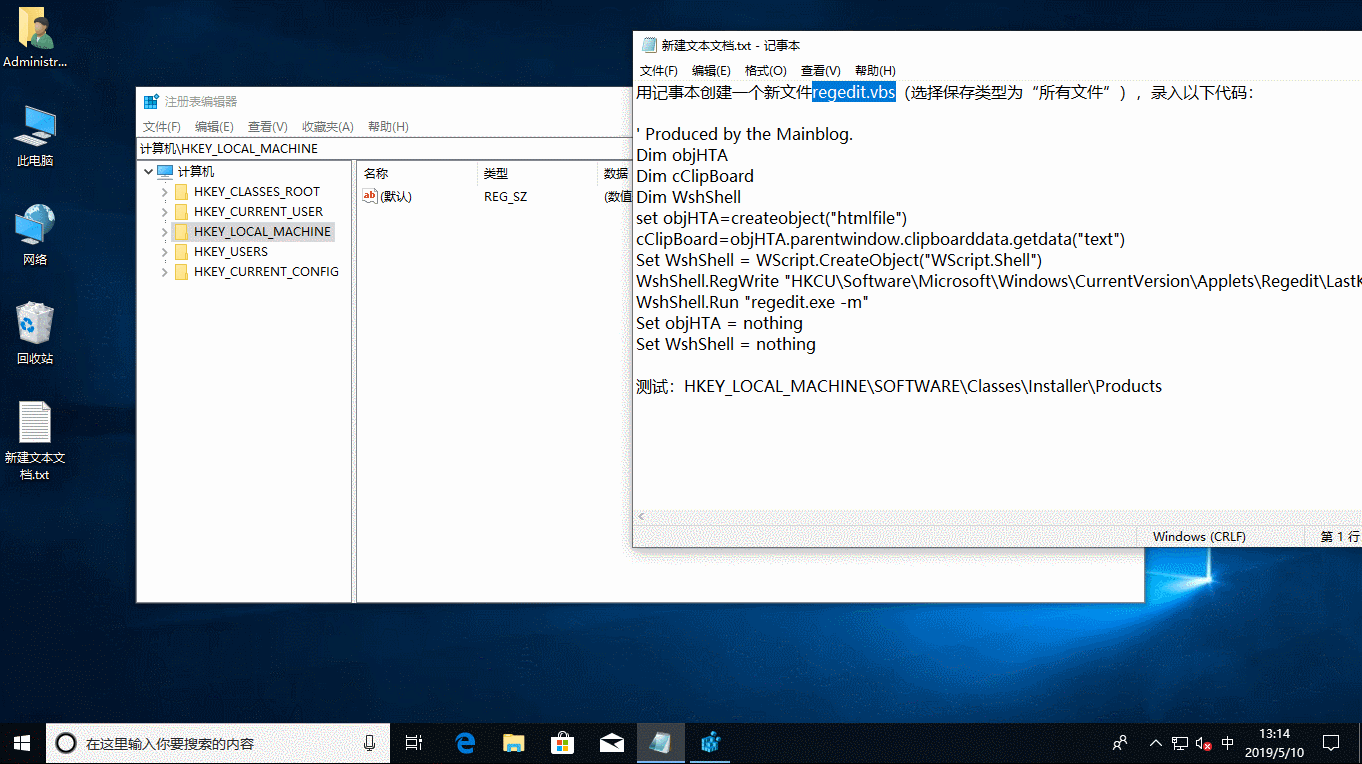Screen dimensions: 1362x764
Task: Open the Windows Start menu
Action: (23, 743)
